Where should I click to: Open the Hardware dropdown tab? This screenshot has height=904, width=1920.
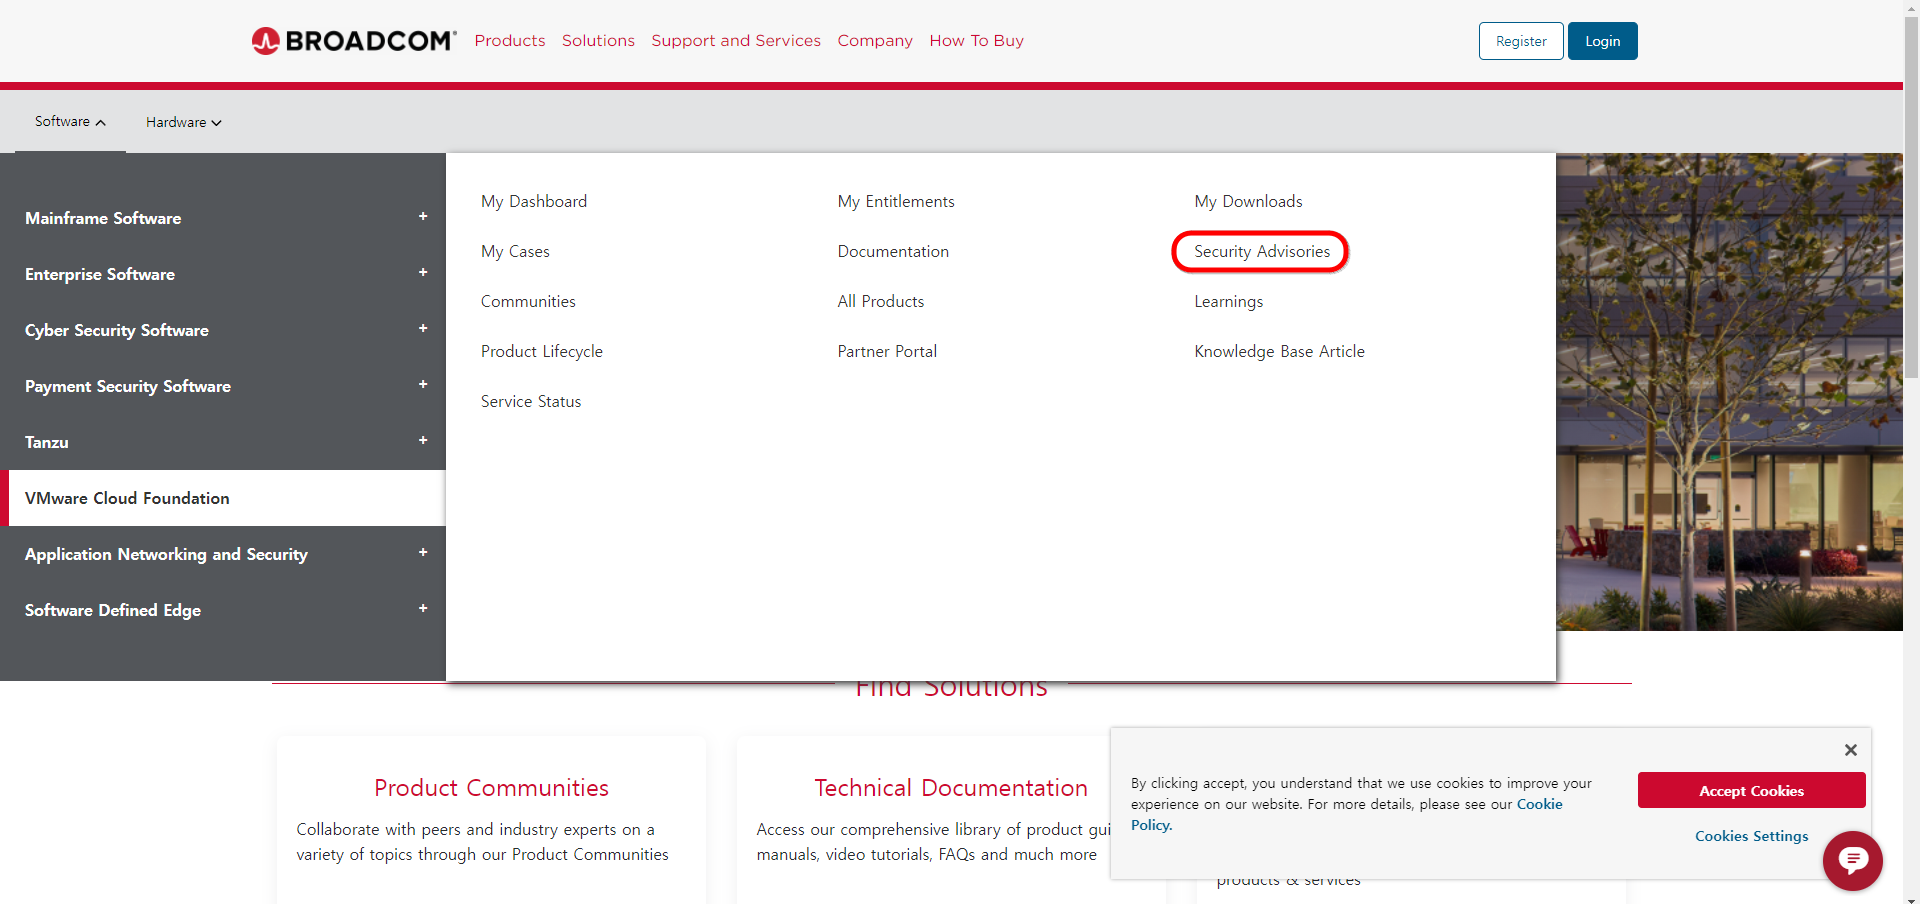click(183, 122)
